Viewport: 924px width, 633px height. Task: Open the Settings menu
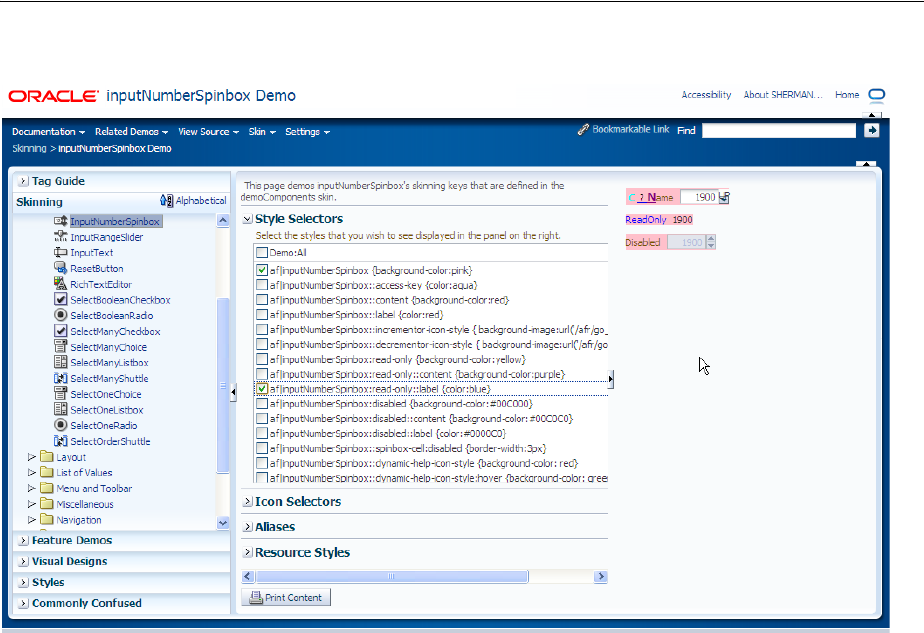[x=307, y=131]
